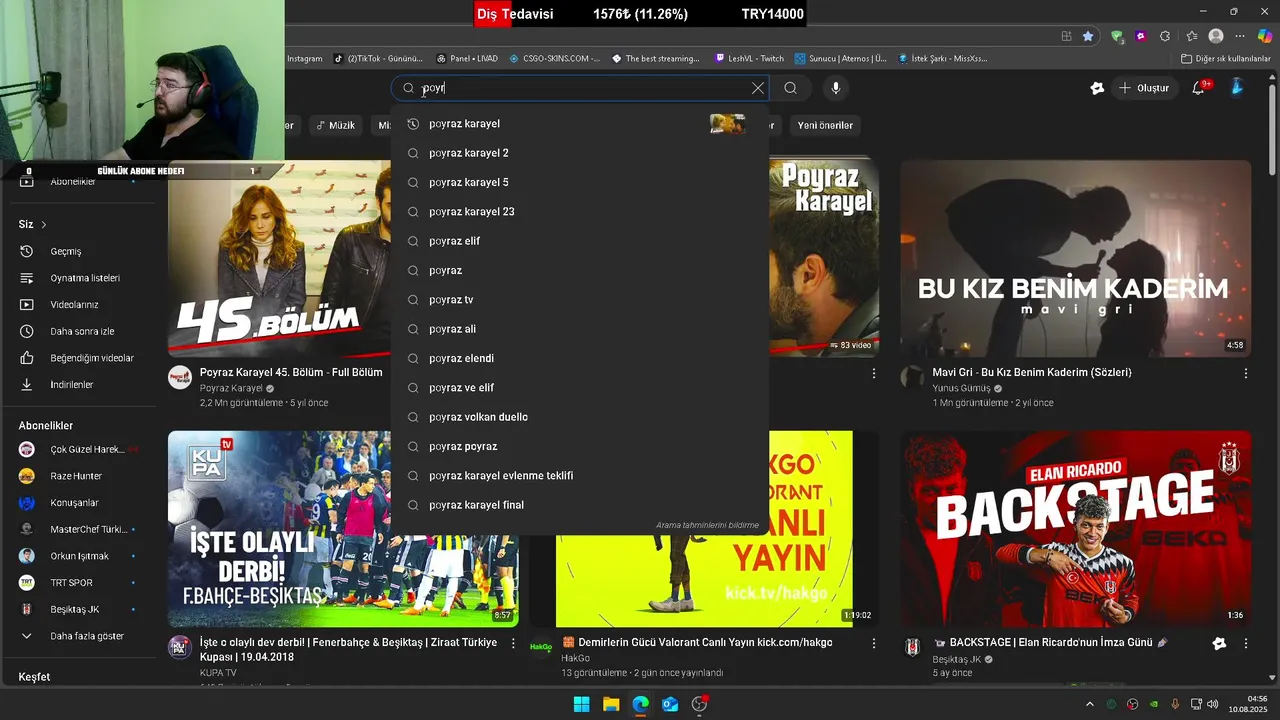1280x720 pixels.
Task: Select the "poyraz tv" suggestion
Action: [x=580, y=300]
